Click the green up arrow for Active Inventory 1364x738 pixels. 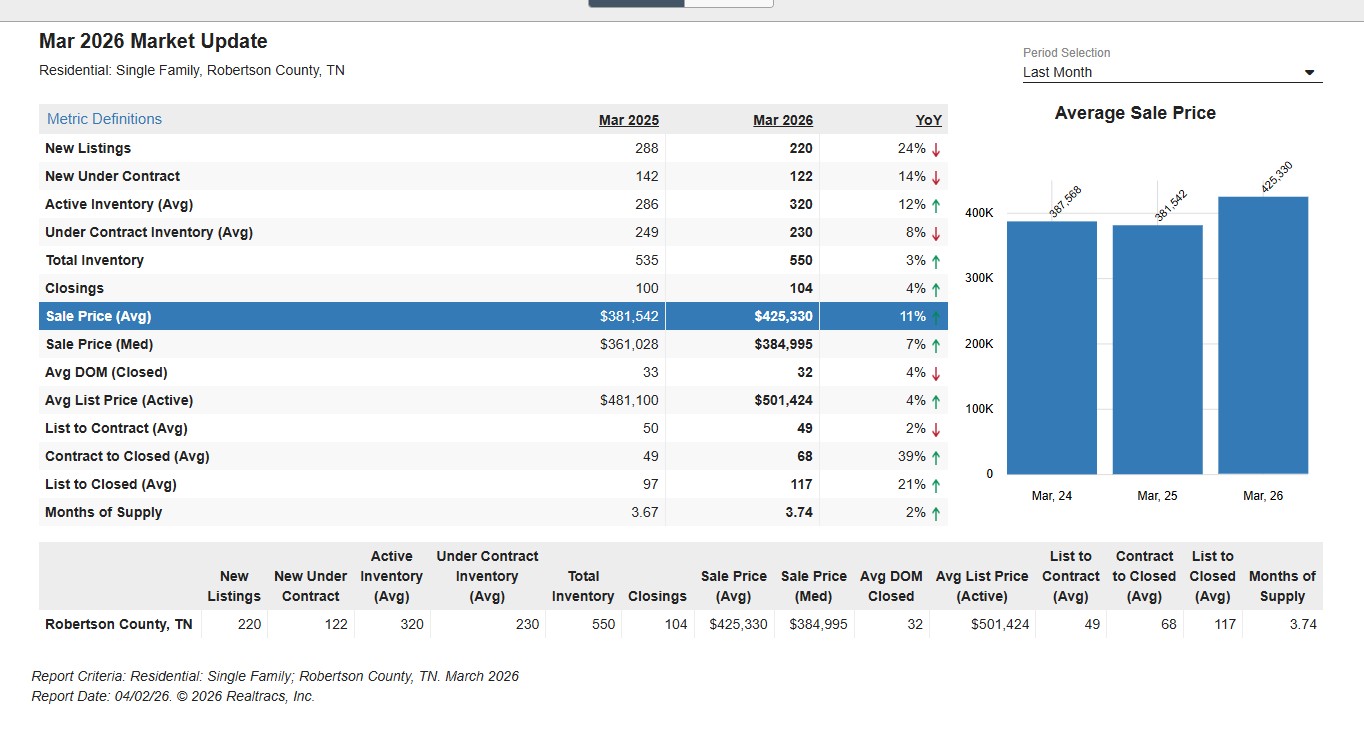click(936, 205)
